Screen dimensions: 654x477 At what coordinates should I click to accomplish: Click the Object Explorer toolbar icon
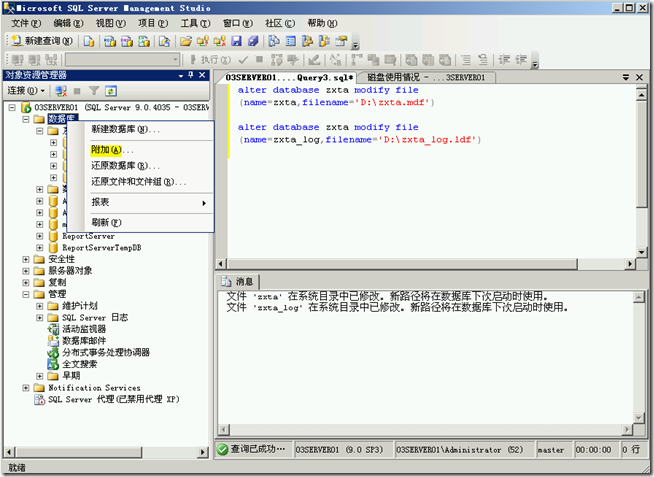(x=307, y=41)
